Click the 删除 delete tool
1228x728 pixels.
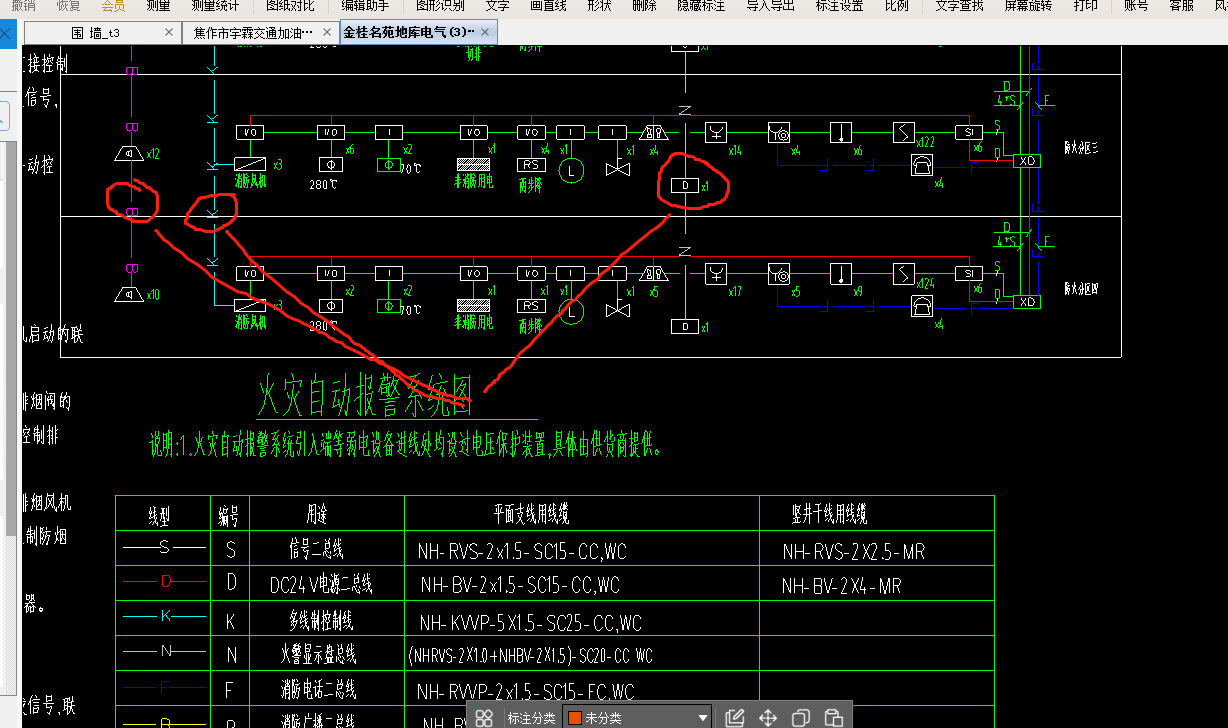tap(645, 6)
